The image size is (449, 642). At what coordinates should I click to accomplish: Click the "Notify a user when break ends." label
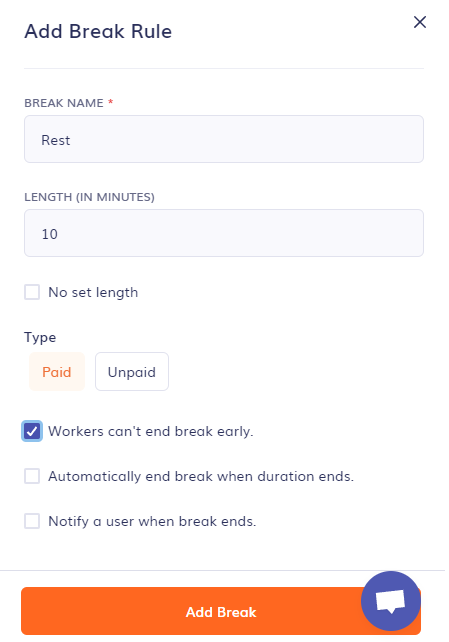(152, 522)
